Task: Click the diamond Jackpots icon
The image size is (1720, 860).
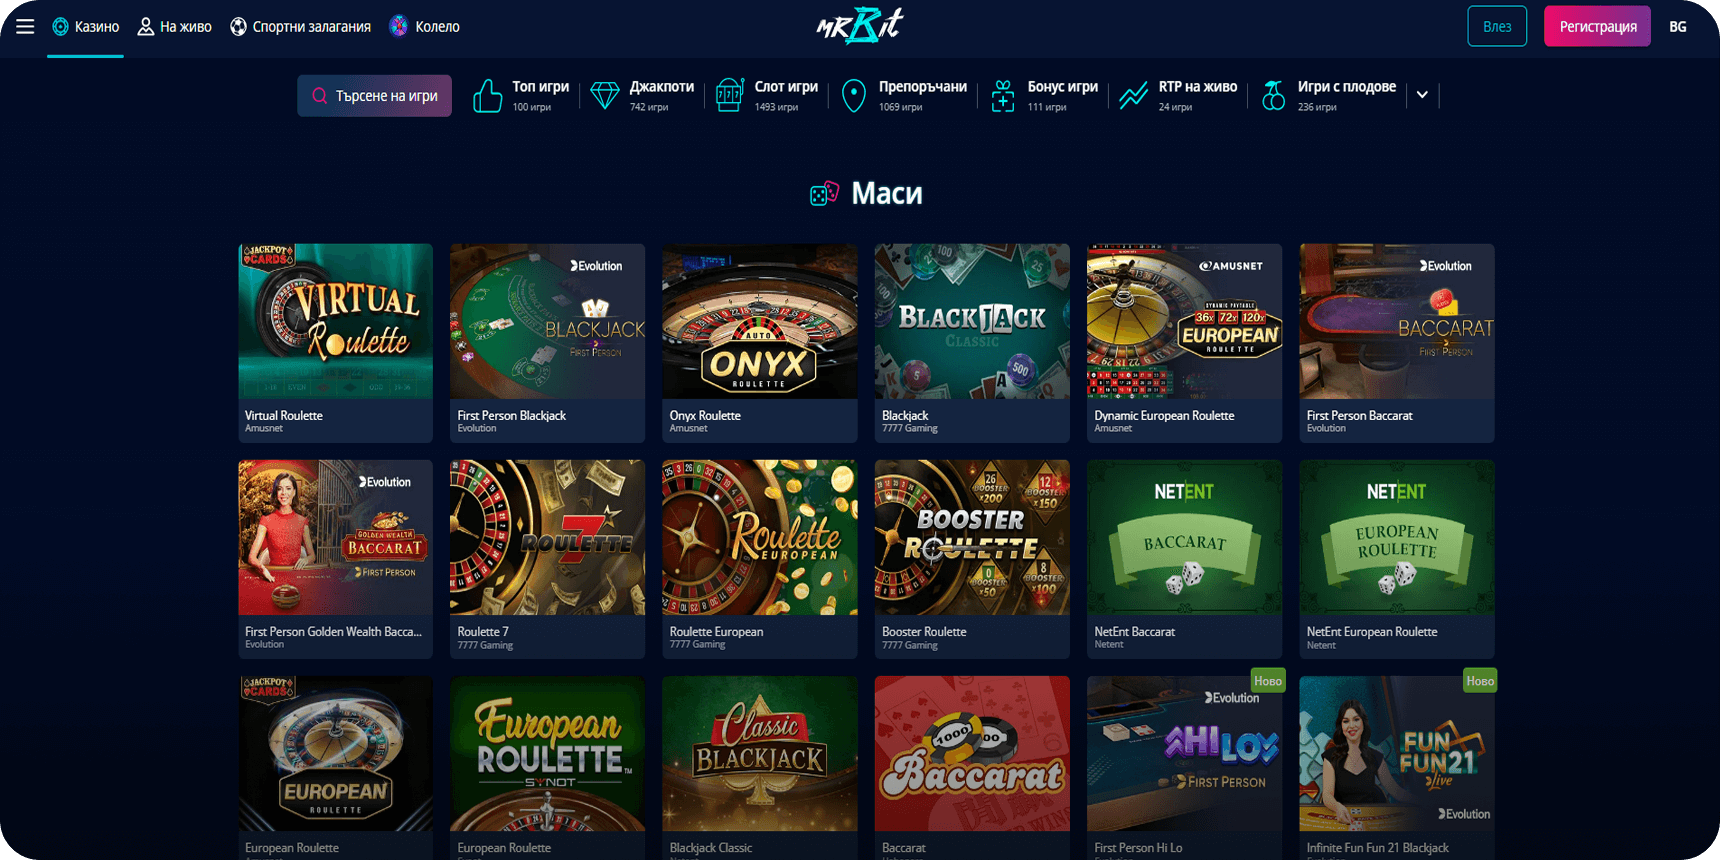Action: [x=605, y=96]
